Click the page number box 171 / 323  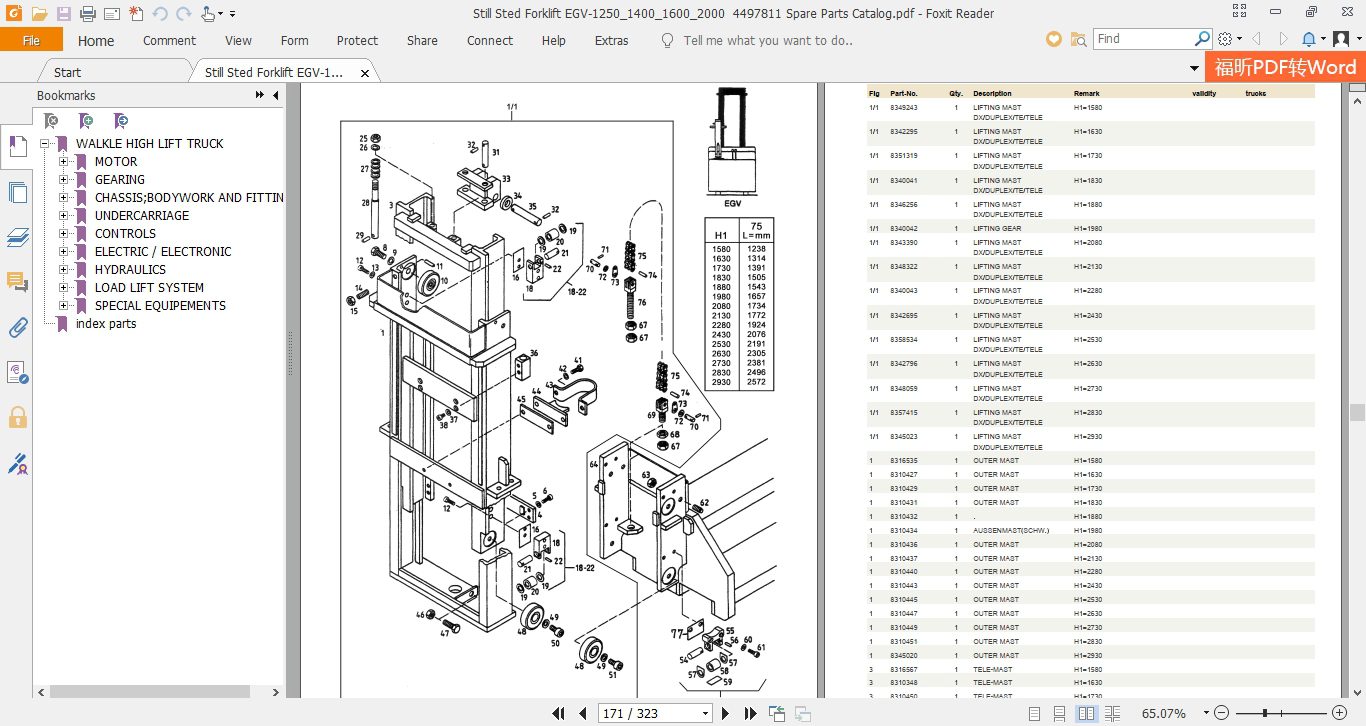(655, 714)
